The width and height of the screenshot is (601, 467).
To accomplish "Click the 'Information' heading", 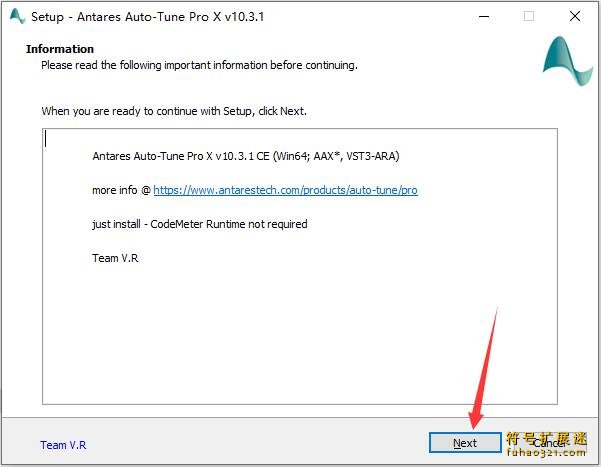I will pos(60,49).
